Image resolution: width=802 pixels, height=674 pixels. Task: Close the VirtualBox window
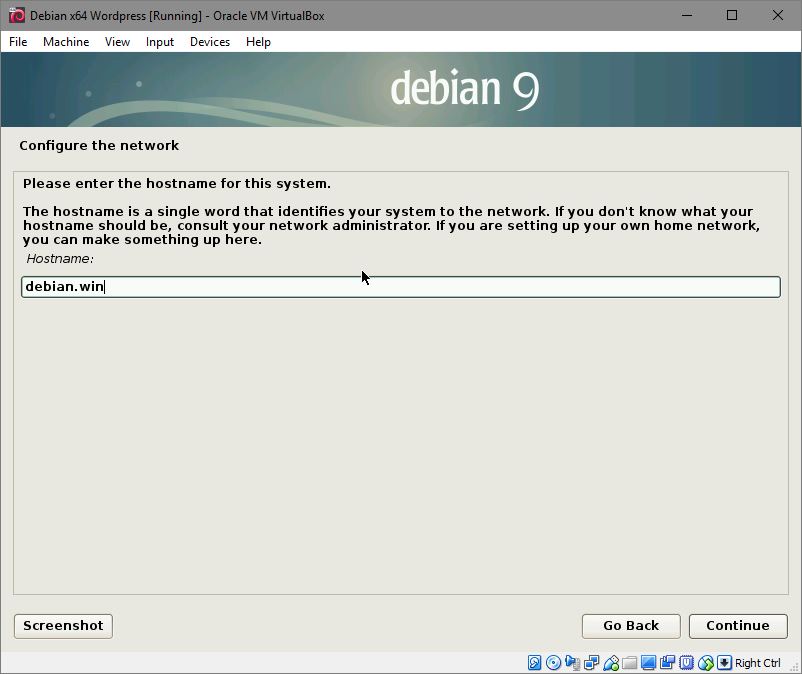click(777, 15)
